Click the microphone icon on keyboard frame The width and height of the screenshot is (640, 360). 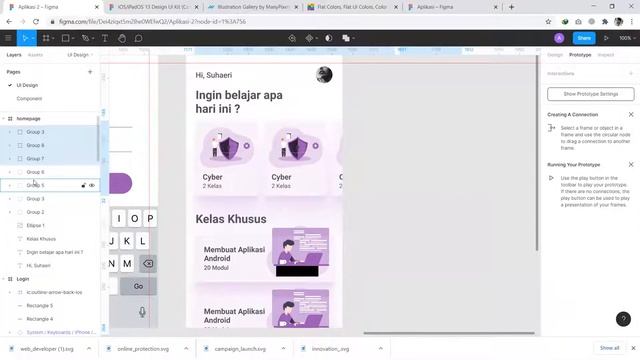pos(142,312)
